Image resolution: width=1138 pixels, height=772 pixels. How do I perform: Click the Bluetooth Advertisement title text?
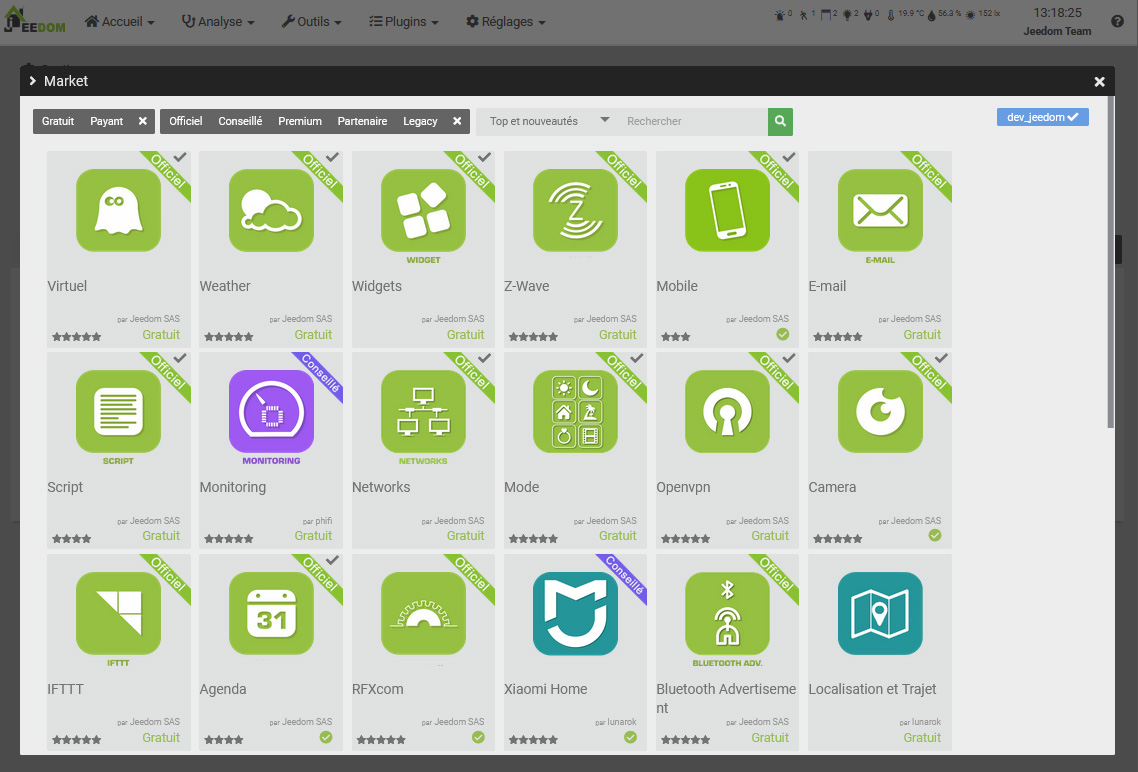(726, 698)
